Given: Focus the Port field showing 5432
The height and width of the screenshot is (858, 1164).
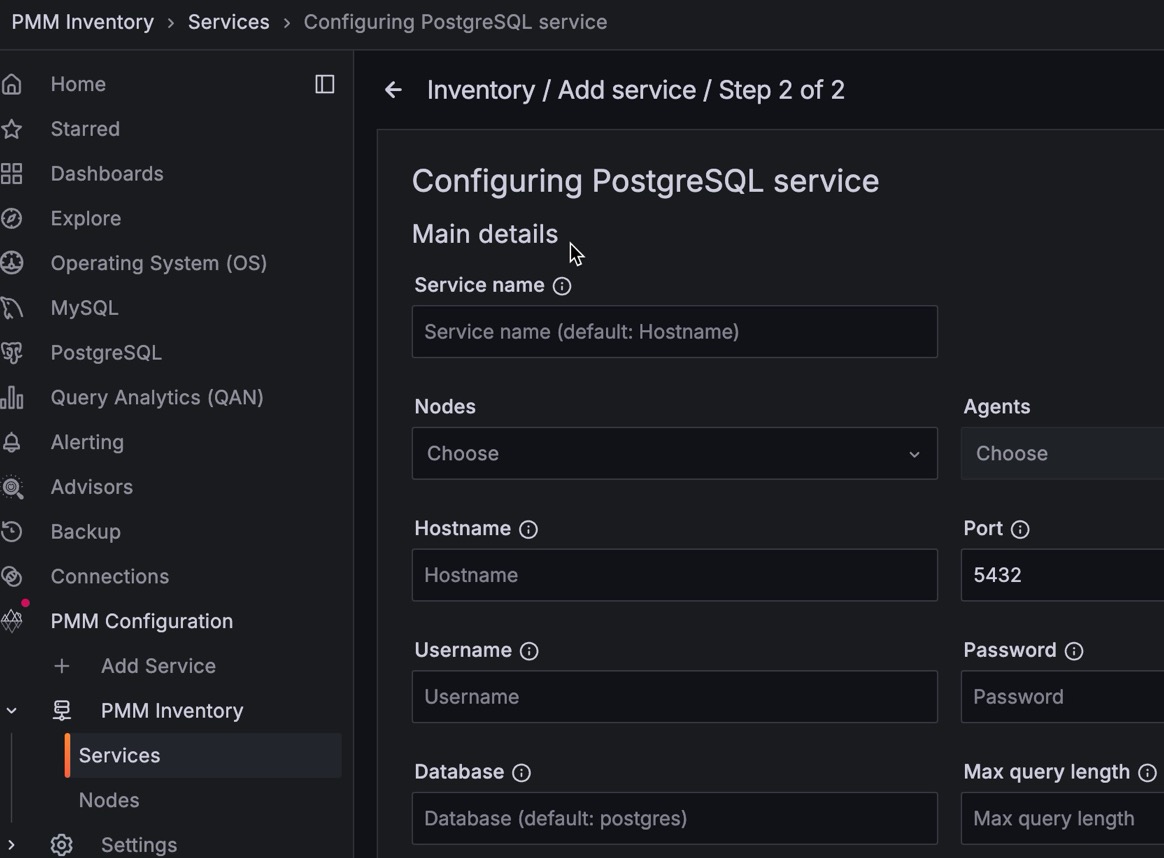Looking at the screenshot, I should [x=1062, y=575].
